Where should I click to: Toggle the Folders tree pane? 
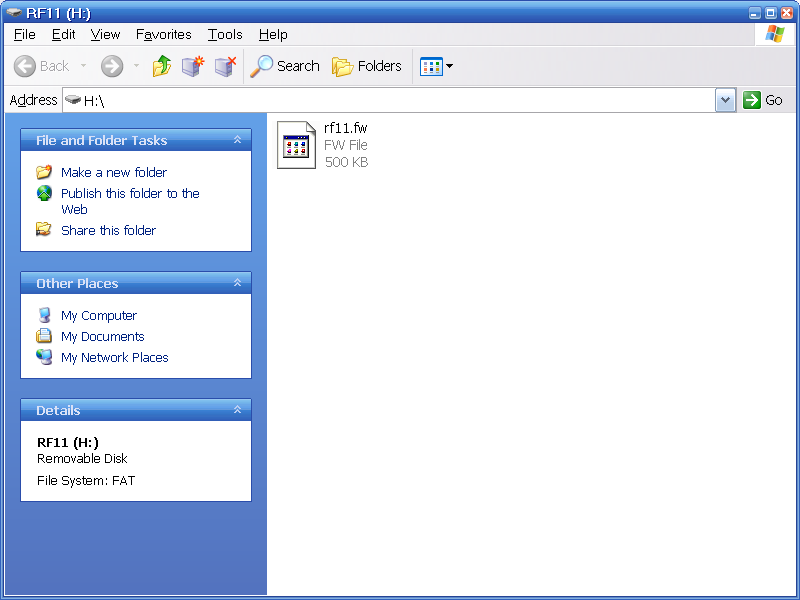coord(367,66)
